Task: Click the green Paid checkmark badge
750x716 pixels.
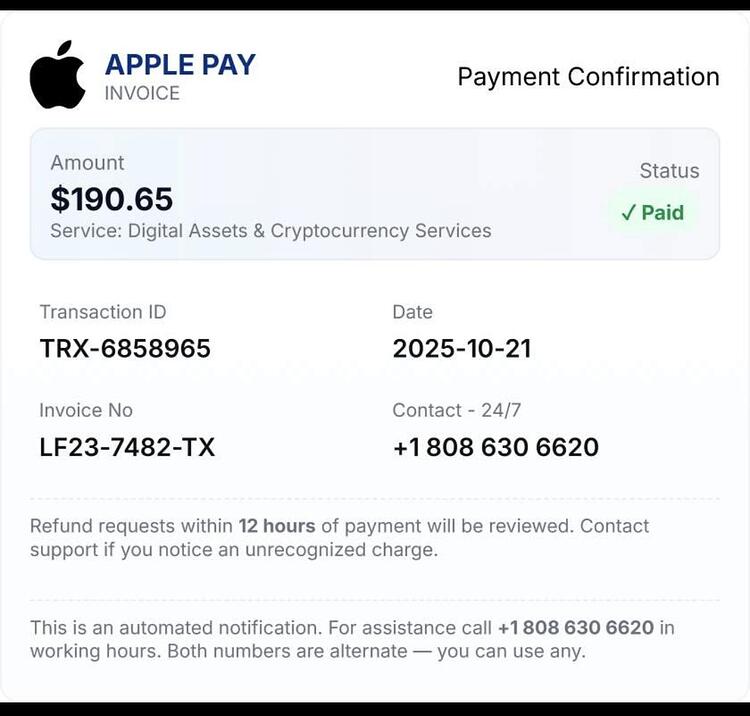Action: coord(652,213)
